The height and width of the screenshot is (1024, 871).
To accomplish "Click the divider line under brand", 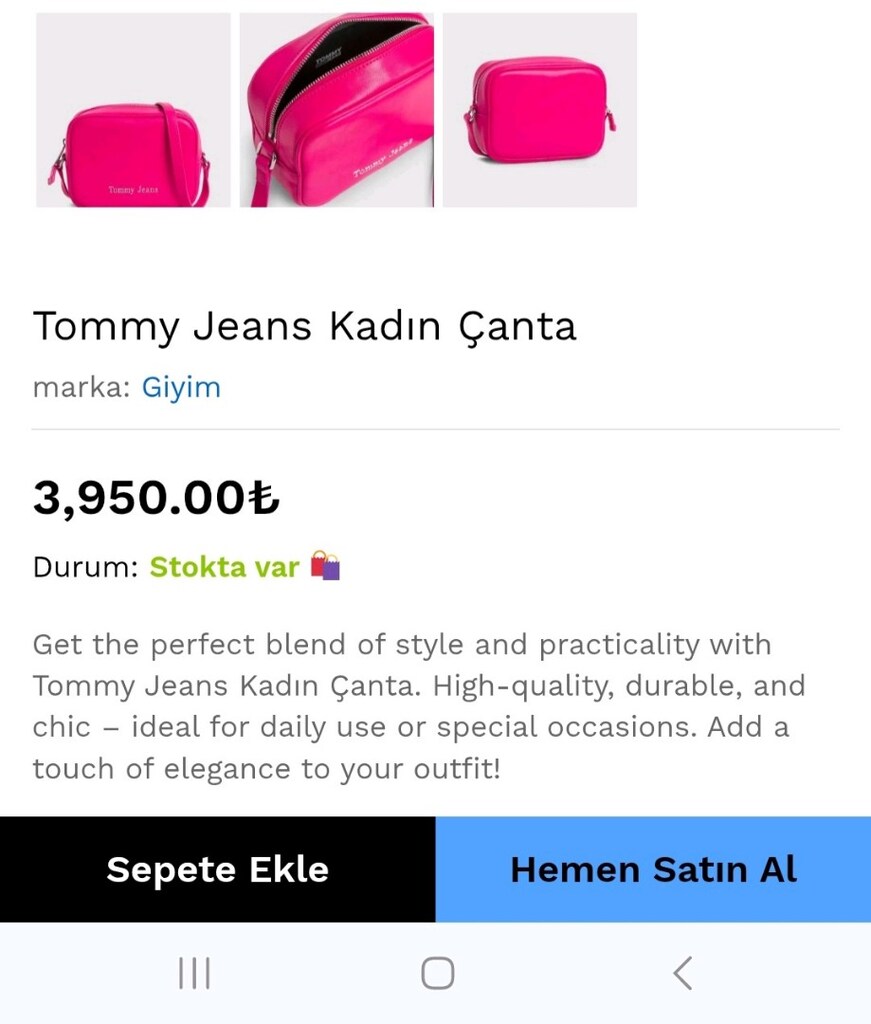I will (436, 429).
